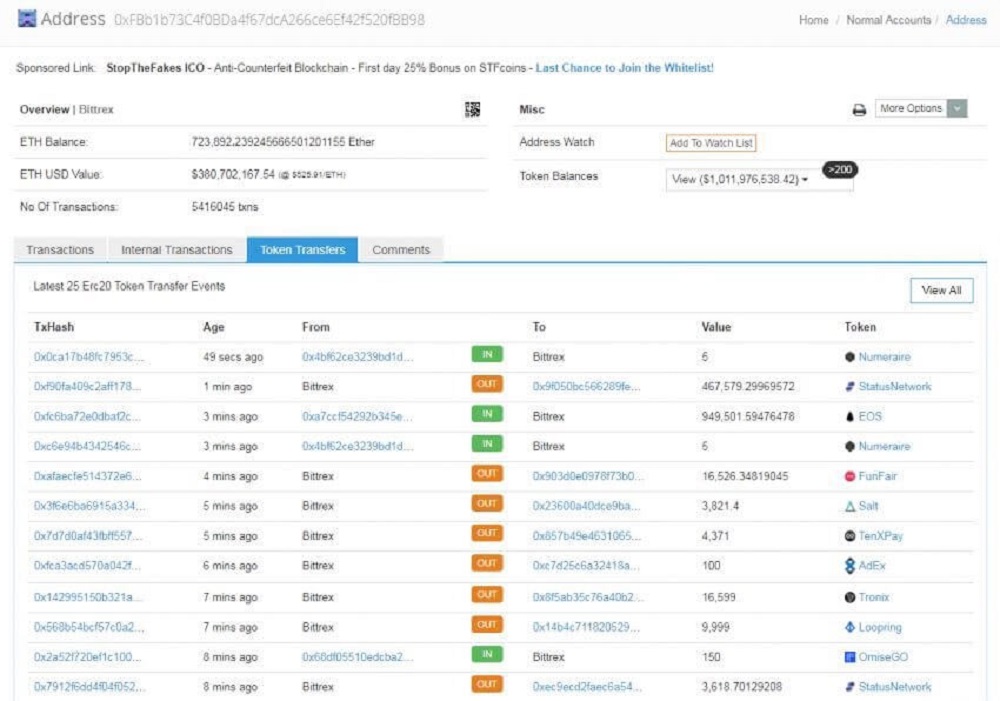Open the recipient address in the AdEx row
The height and width of the screenshot is (701, 1000).
click(x=586, y=566)
